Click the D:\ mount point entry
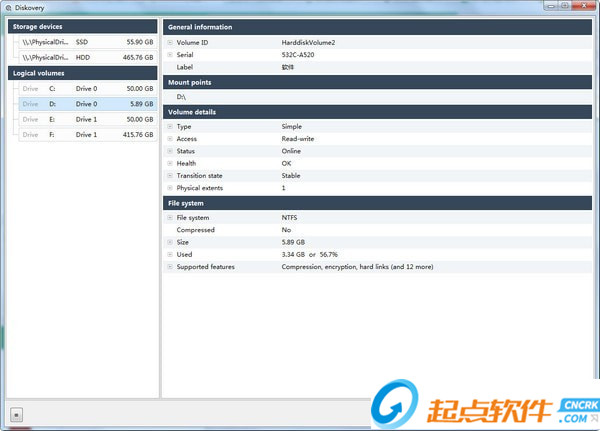600x431 pixels. [x=181, y=97]
